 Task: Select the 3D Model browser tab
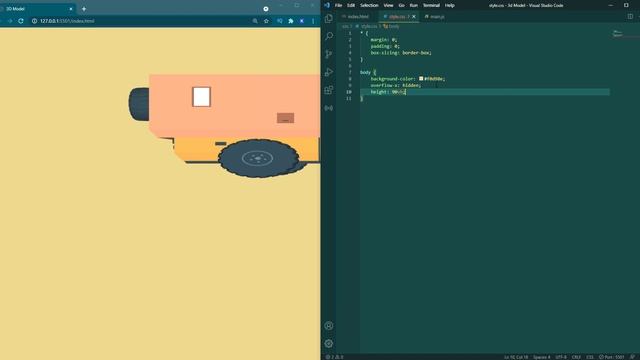(x=37, y=9)
